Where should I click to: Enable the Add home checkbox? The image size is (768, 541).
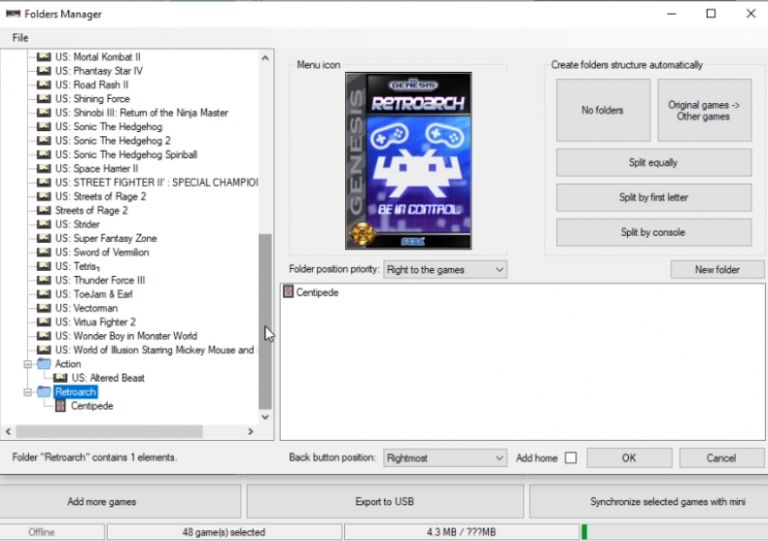click(x=571, y=458)
